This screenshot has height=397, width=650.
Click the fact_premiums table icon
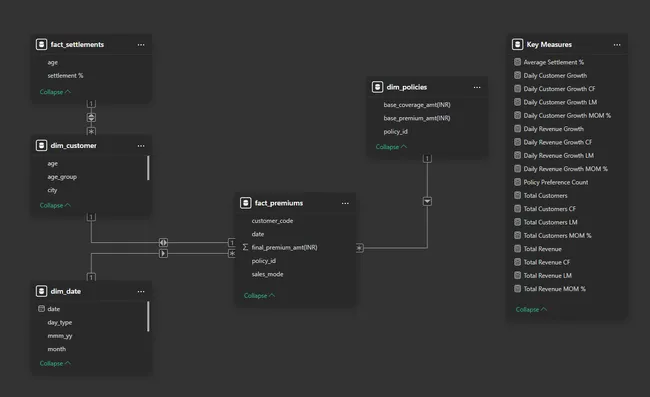coord(246,203)
